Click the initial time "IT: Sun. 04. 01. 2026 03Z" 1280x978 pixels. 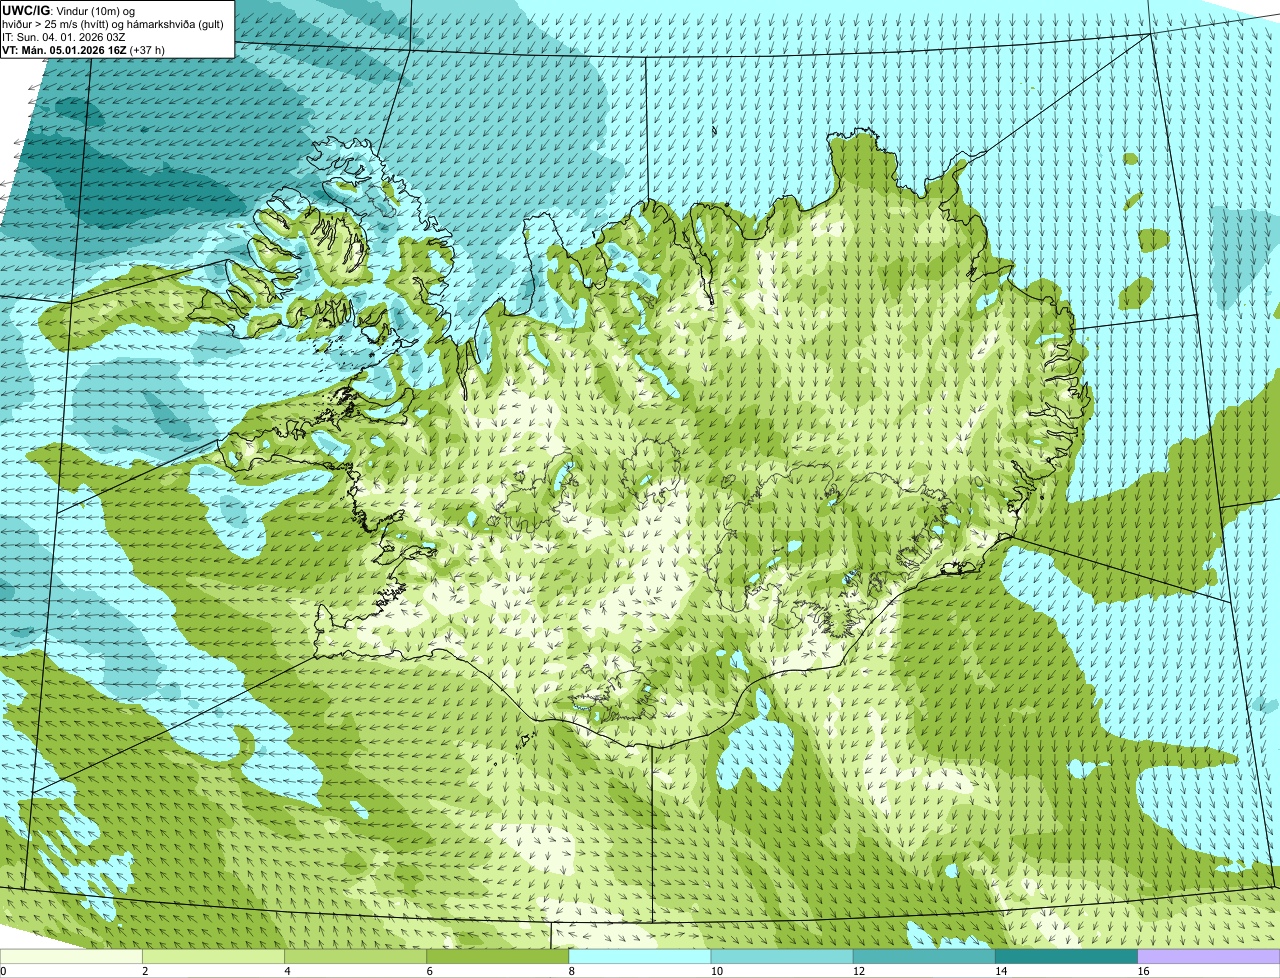pos(64,37)
